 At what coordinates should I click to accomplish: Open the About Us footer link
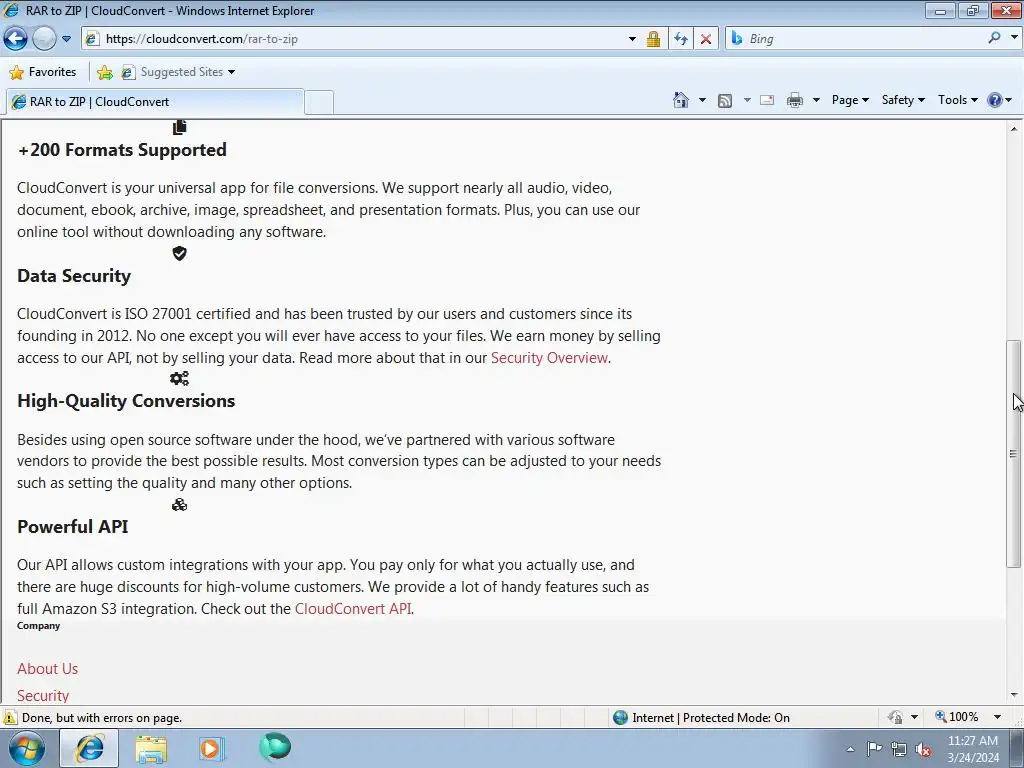(48, 669)
